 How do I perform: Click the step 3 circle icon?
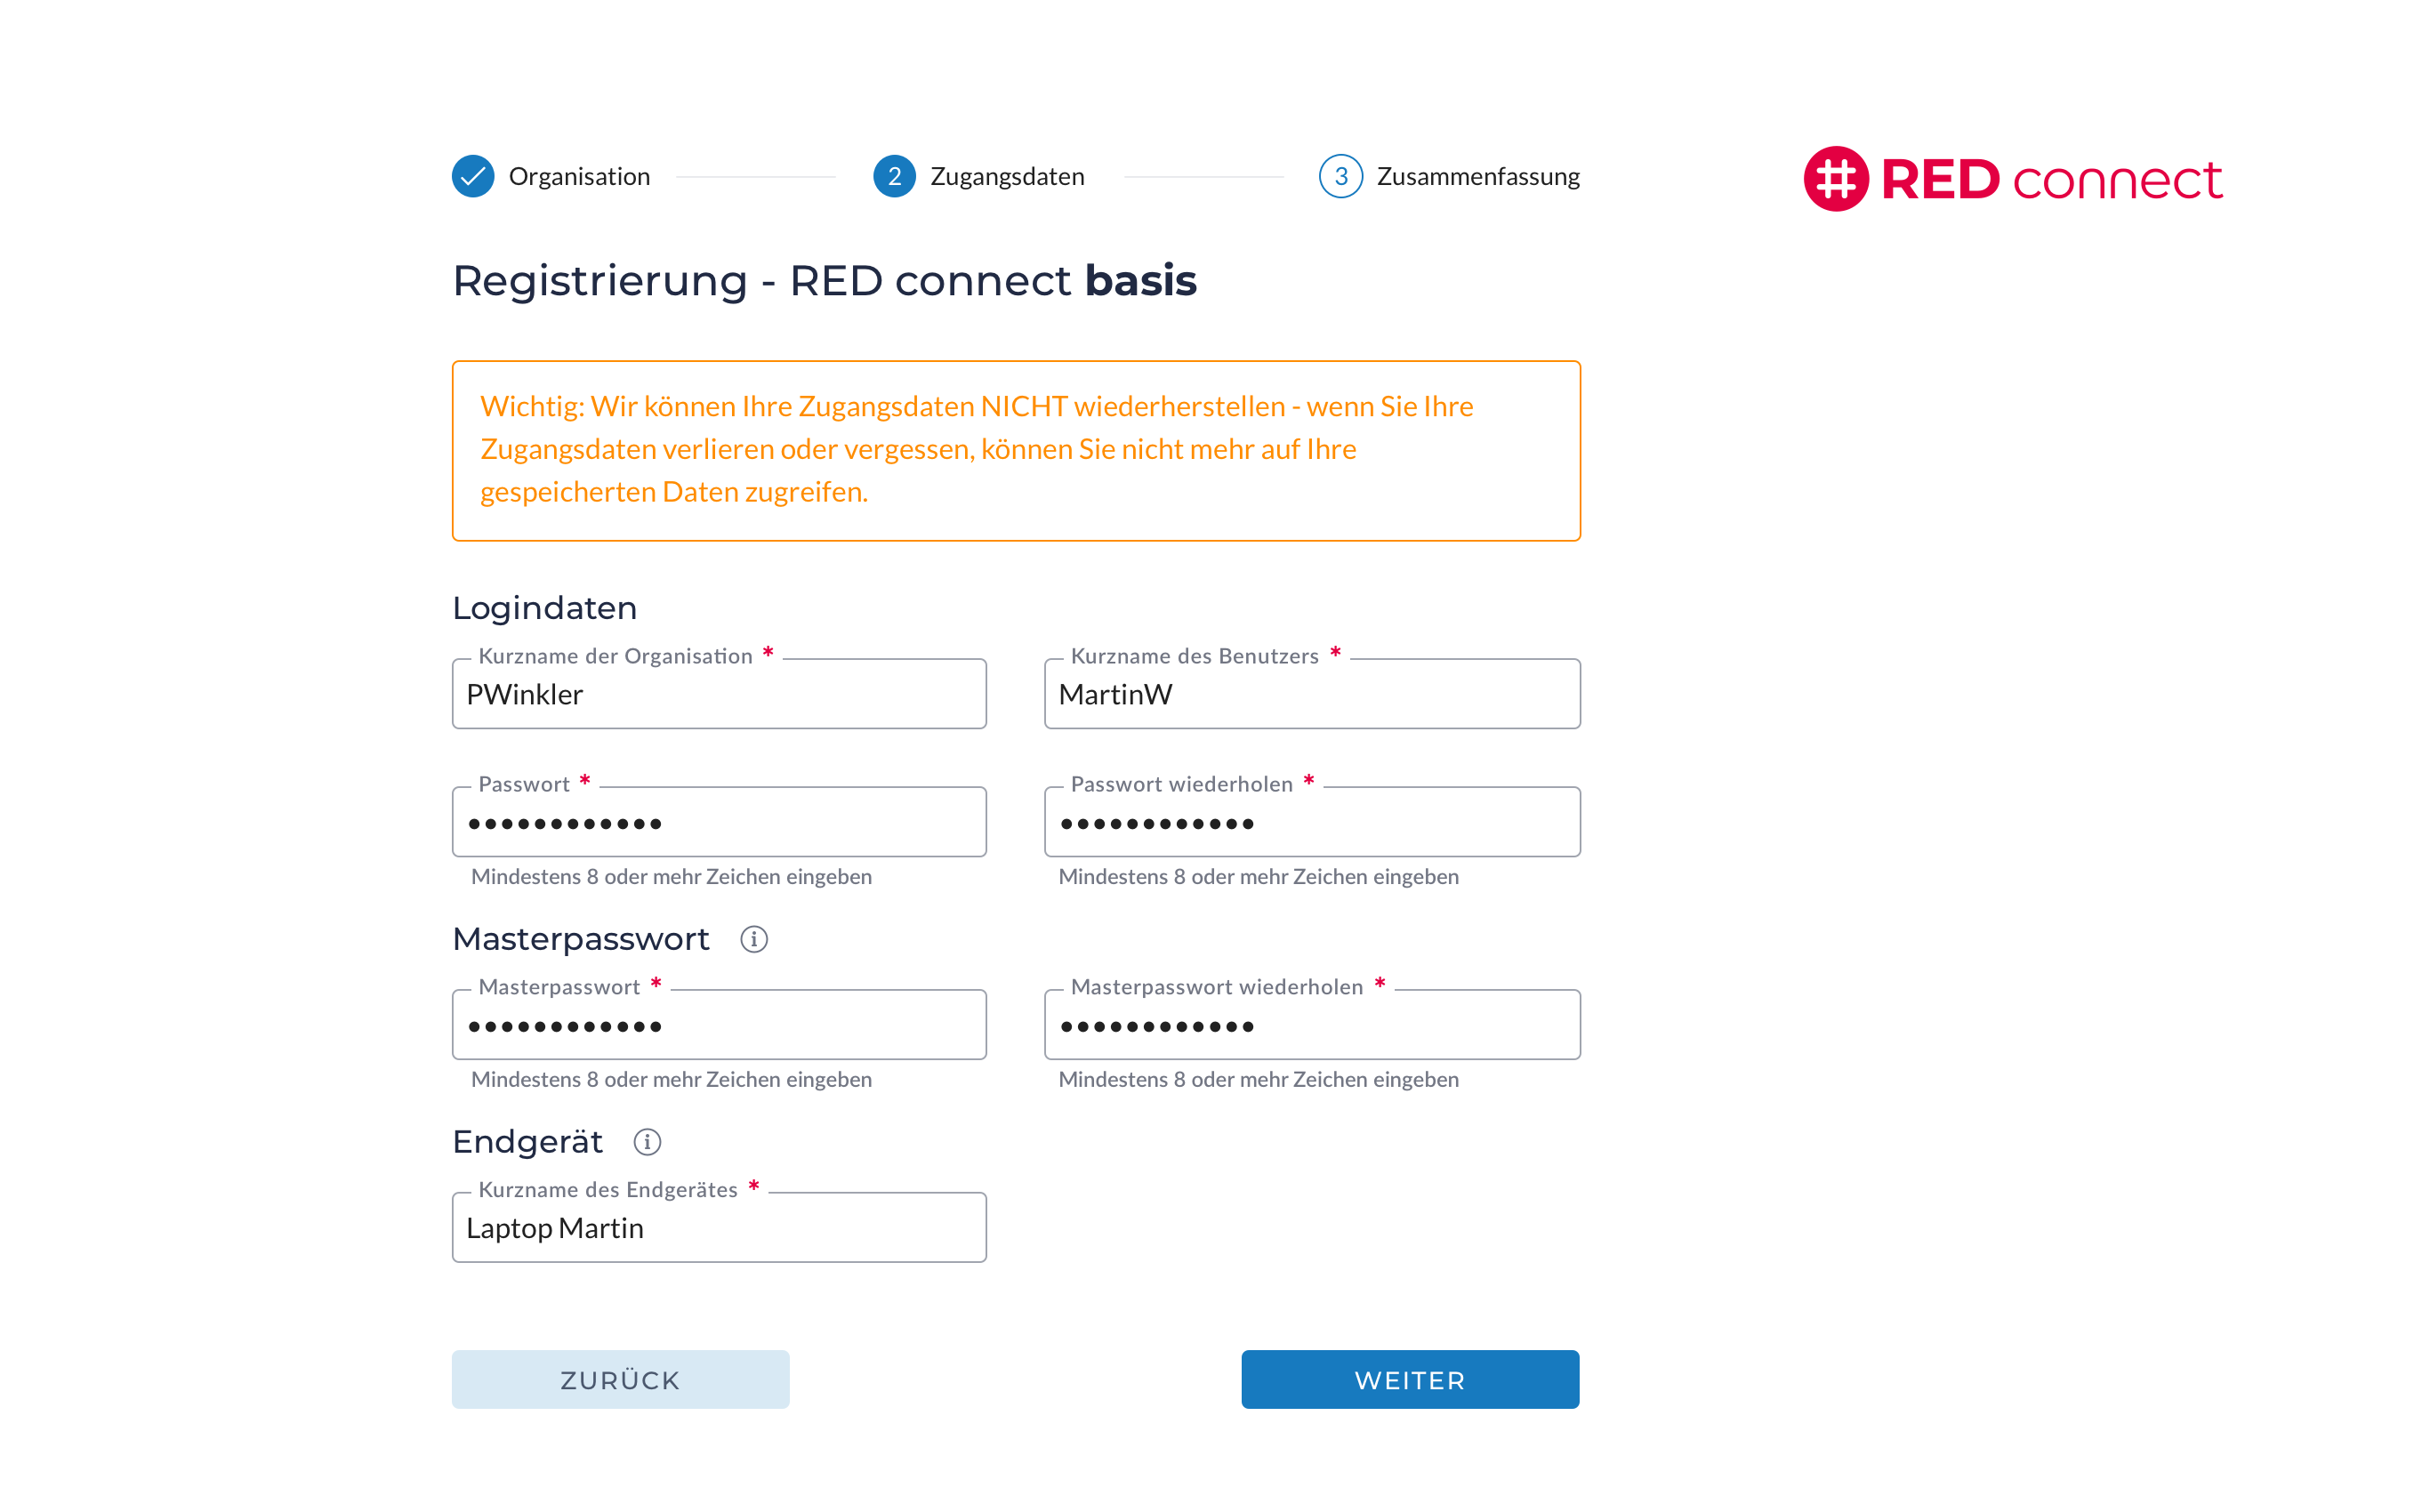1340,176
